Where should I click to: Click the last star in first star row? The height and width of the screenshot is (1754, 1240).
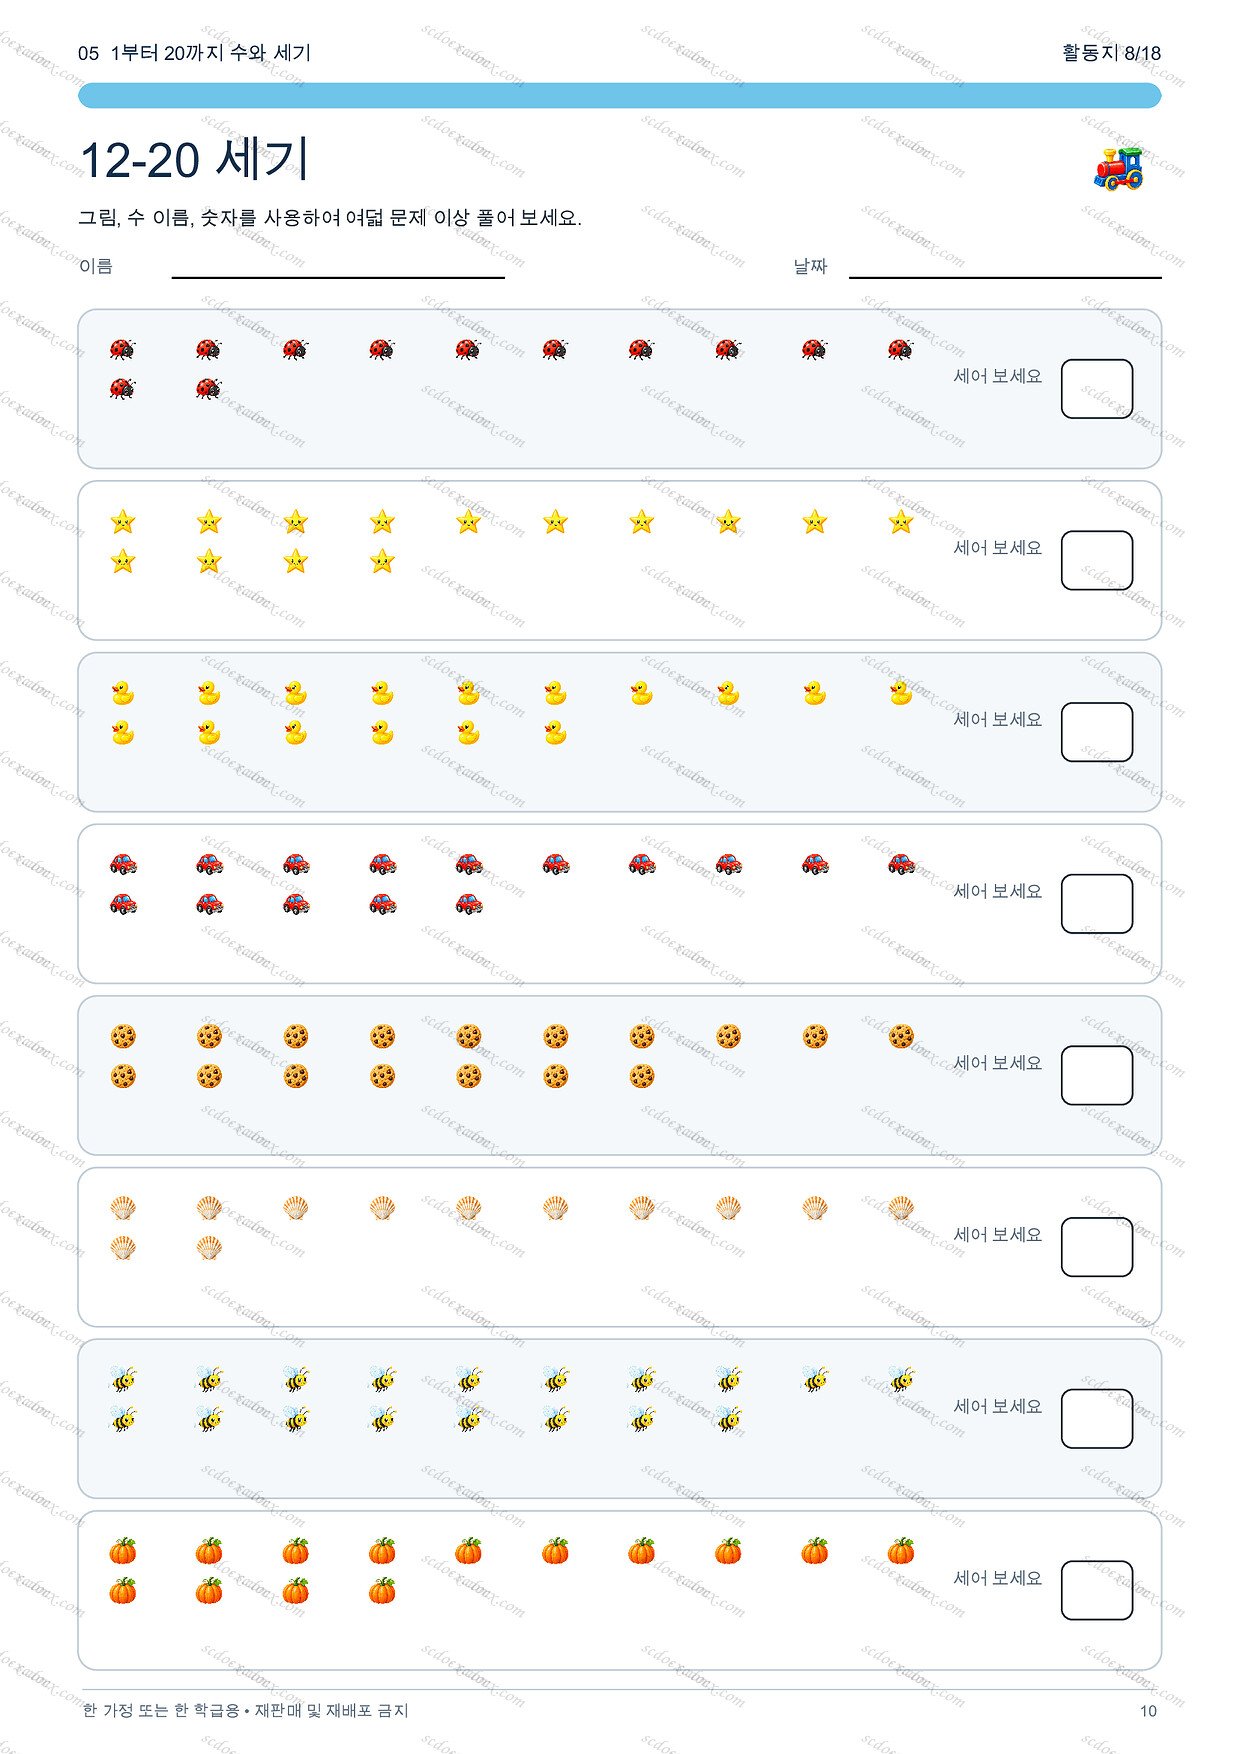[x=901, y=521]
